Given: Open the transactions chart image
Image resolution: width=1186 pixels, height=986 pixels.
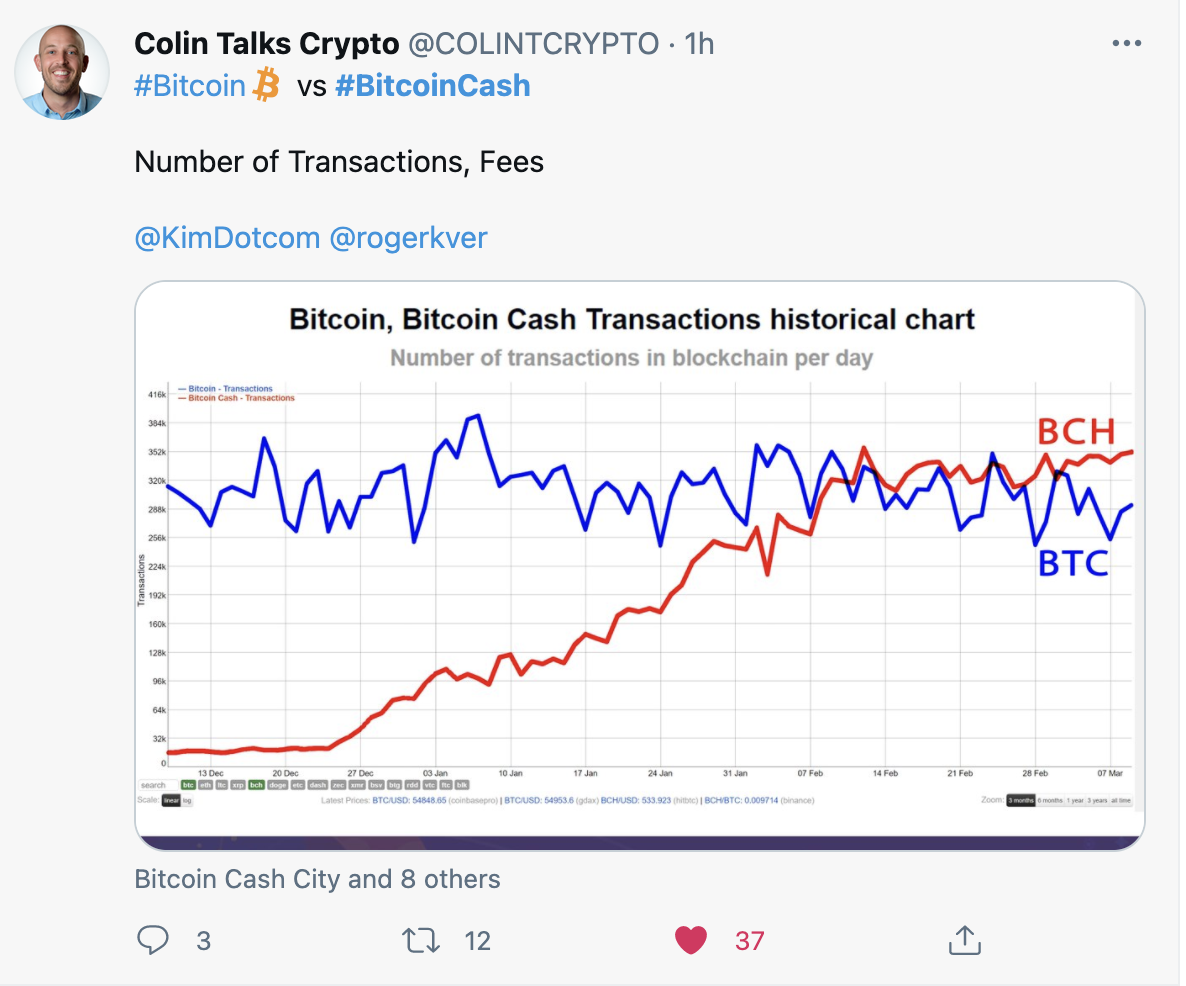Looking at the screenshot, I should point(640,566).
